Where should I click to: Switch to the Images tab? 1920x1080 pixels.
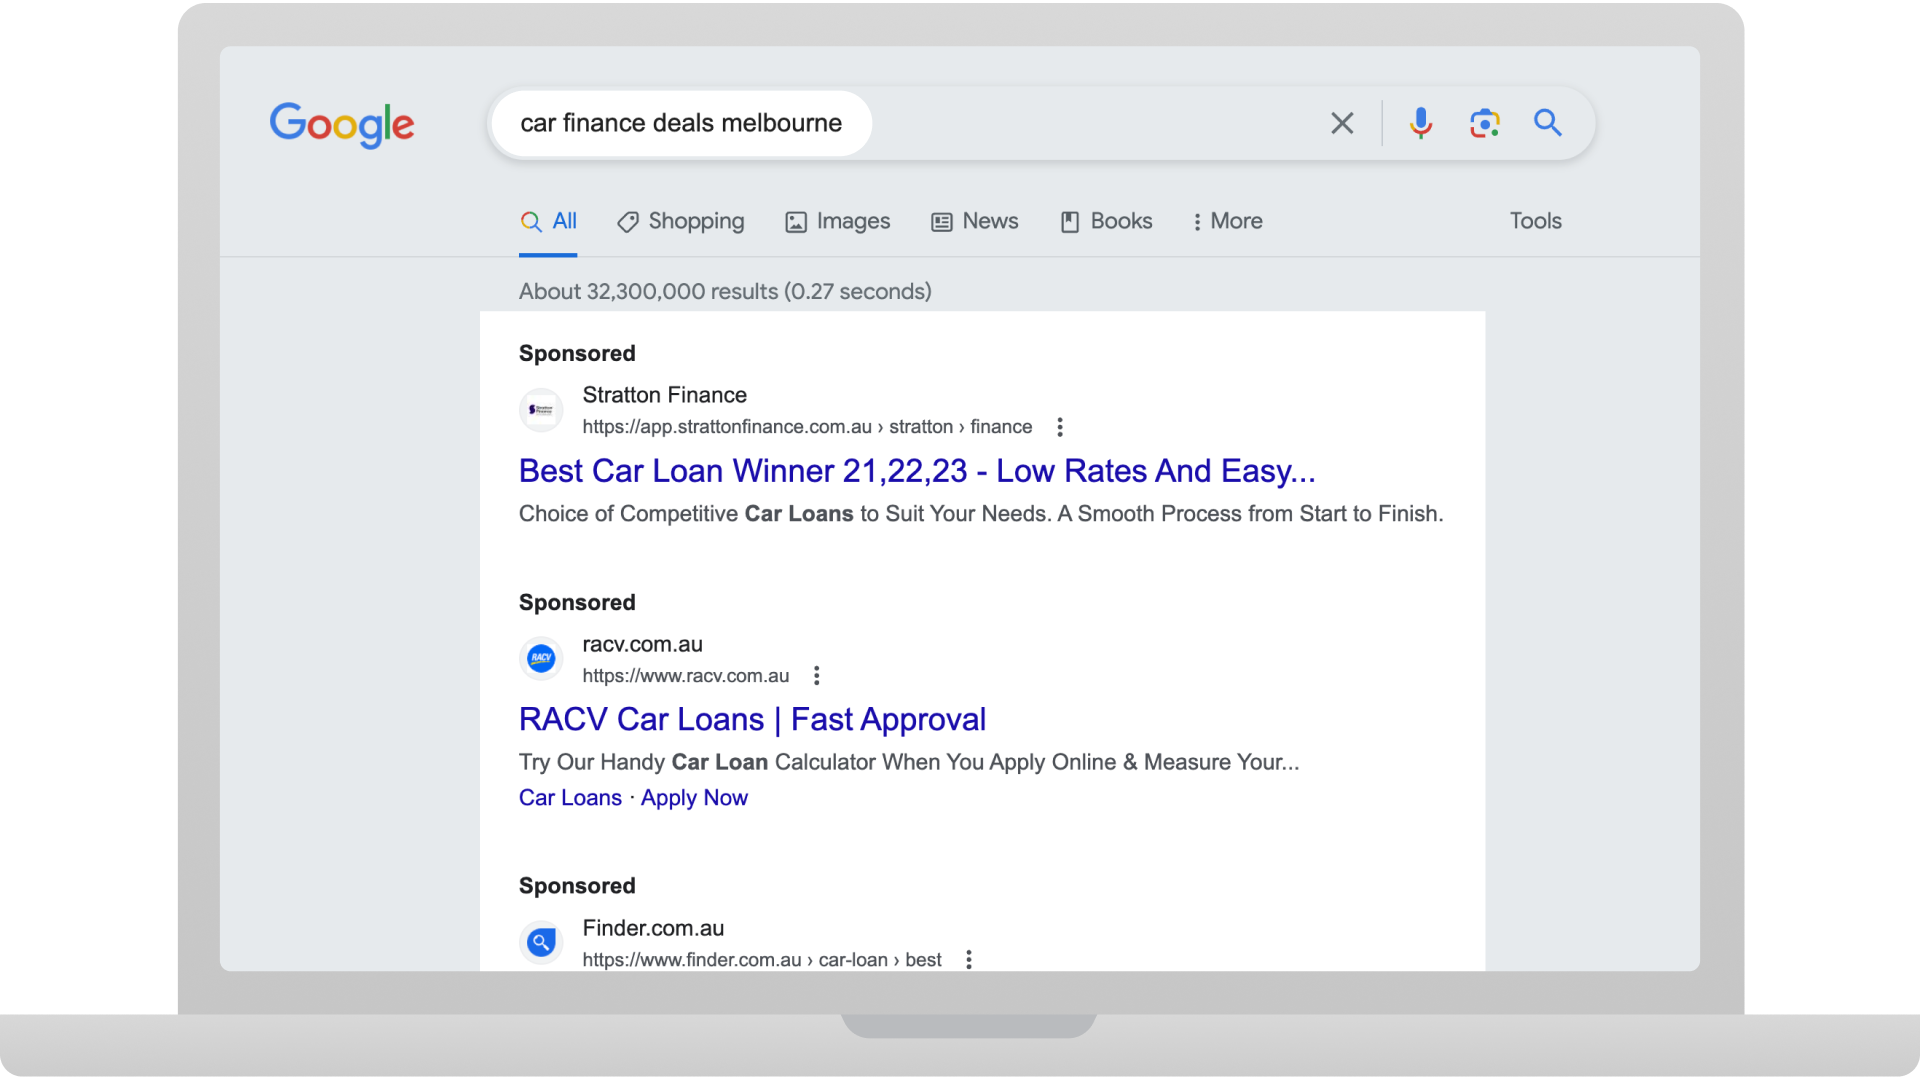837,221
